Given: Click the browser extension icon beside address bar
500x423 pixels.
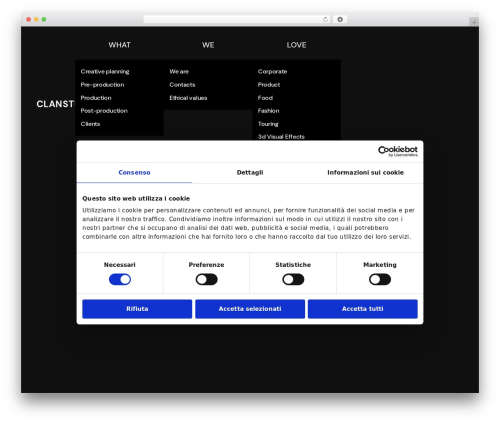Looking at the screenshot, I should (340, 19).
